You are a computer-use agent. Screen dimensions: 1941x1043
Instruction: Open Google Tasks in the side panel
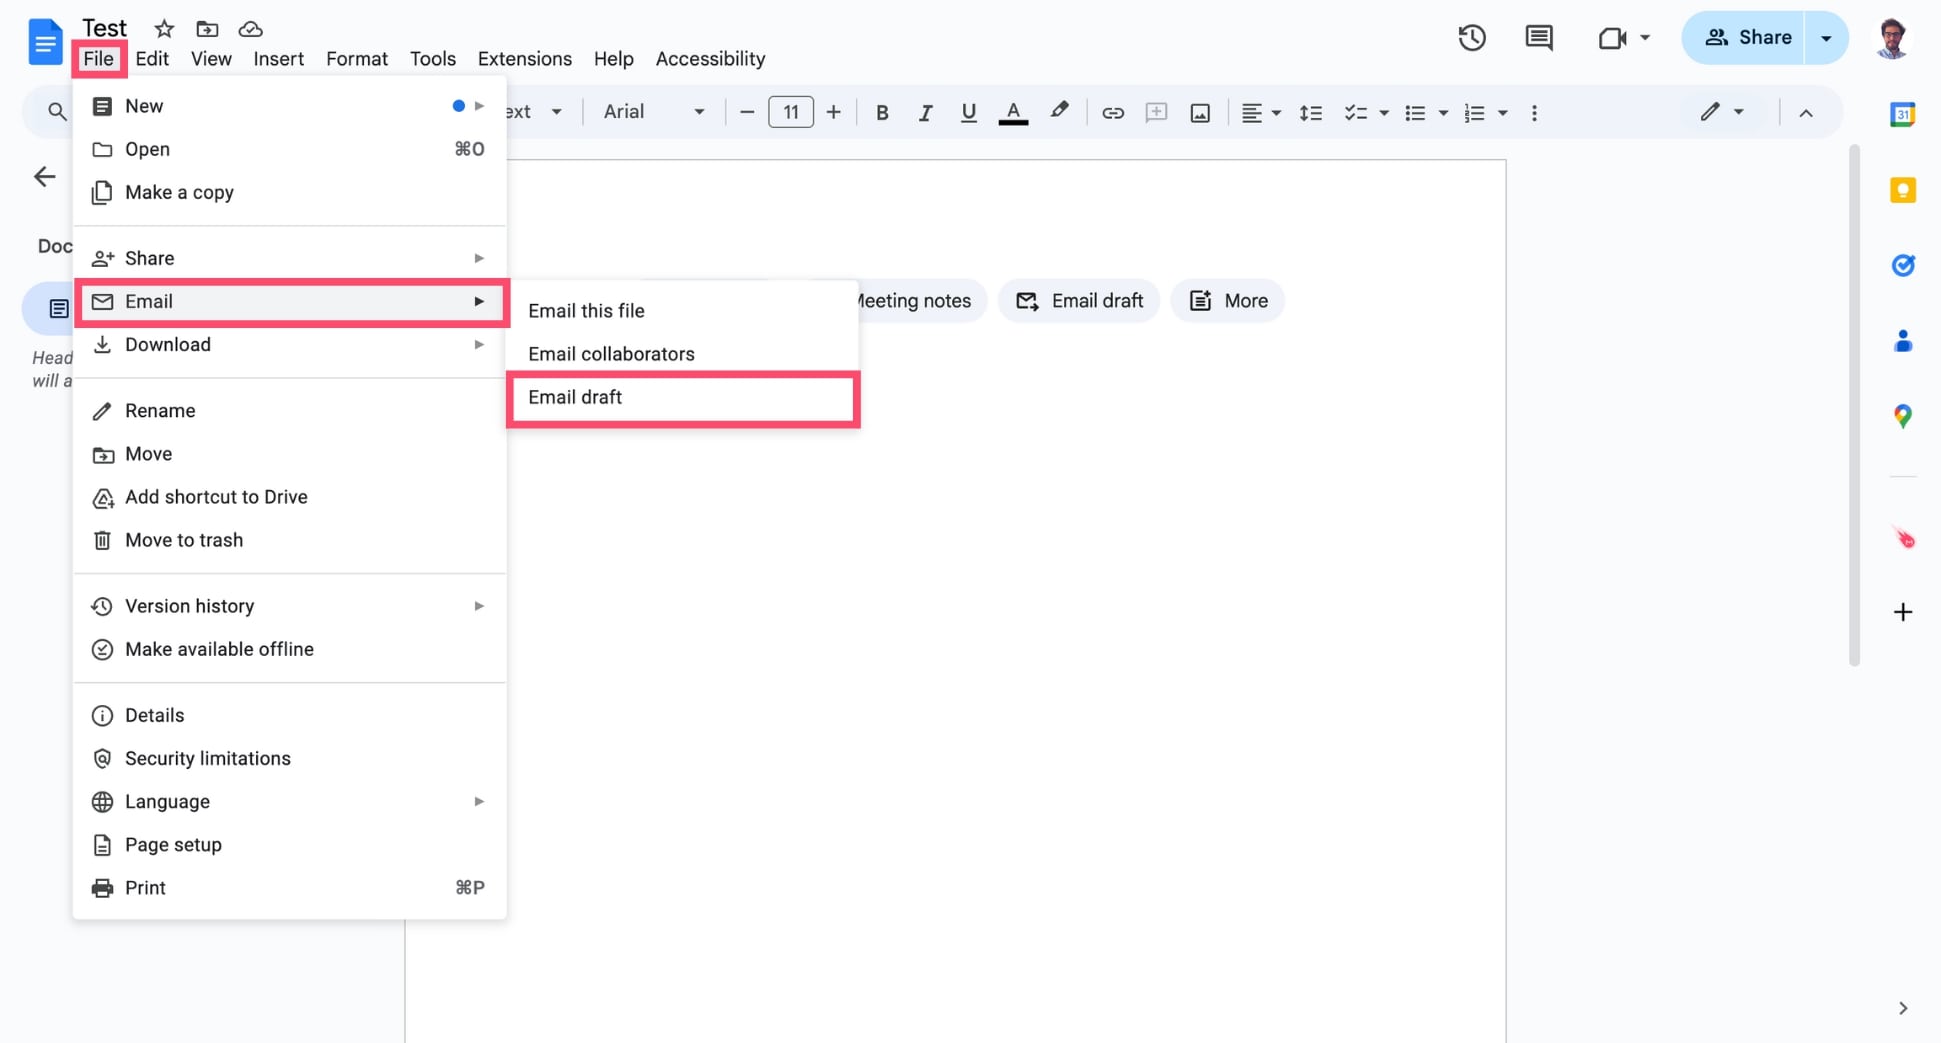[1903, 265]
